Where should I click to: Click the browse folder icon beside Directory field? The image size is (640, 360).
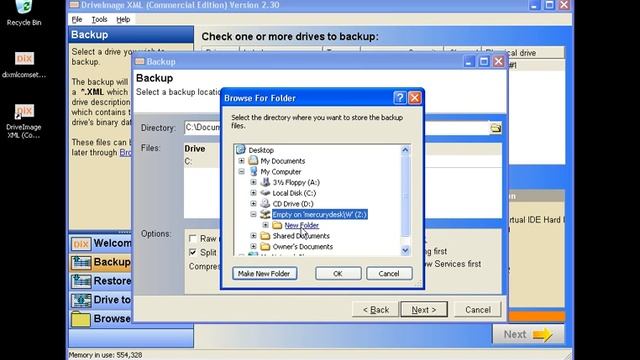(x=496, y=128)
